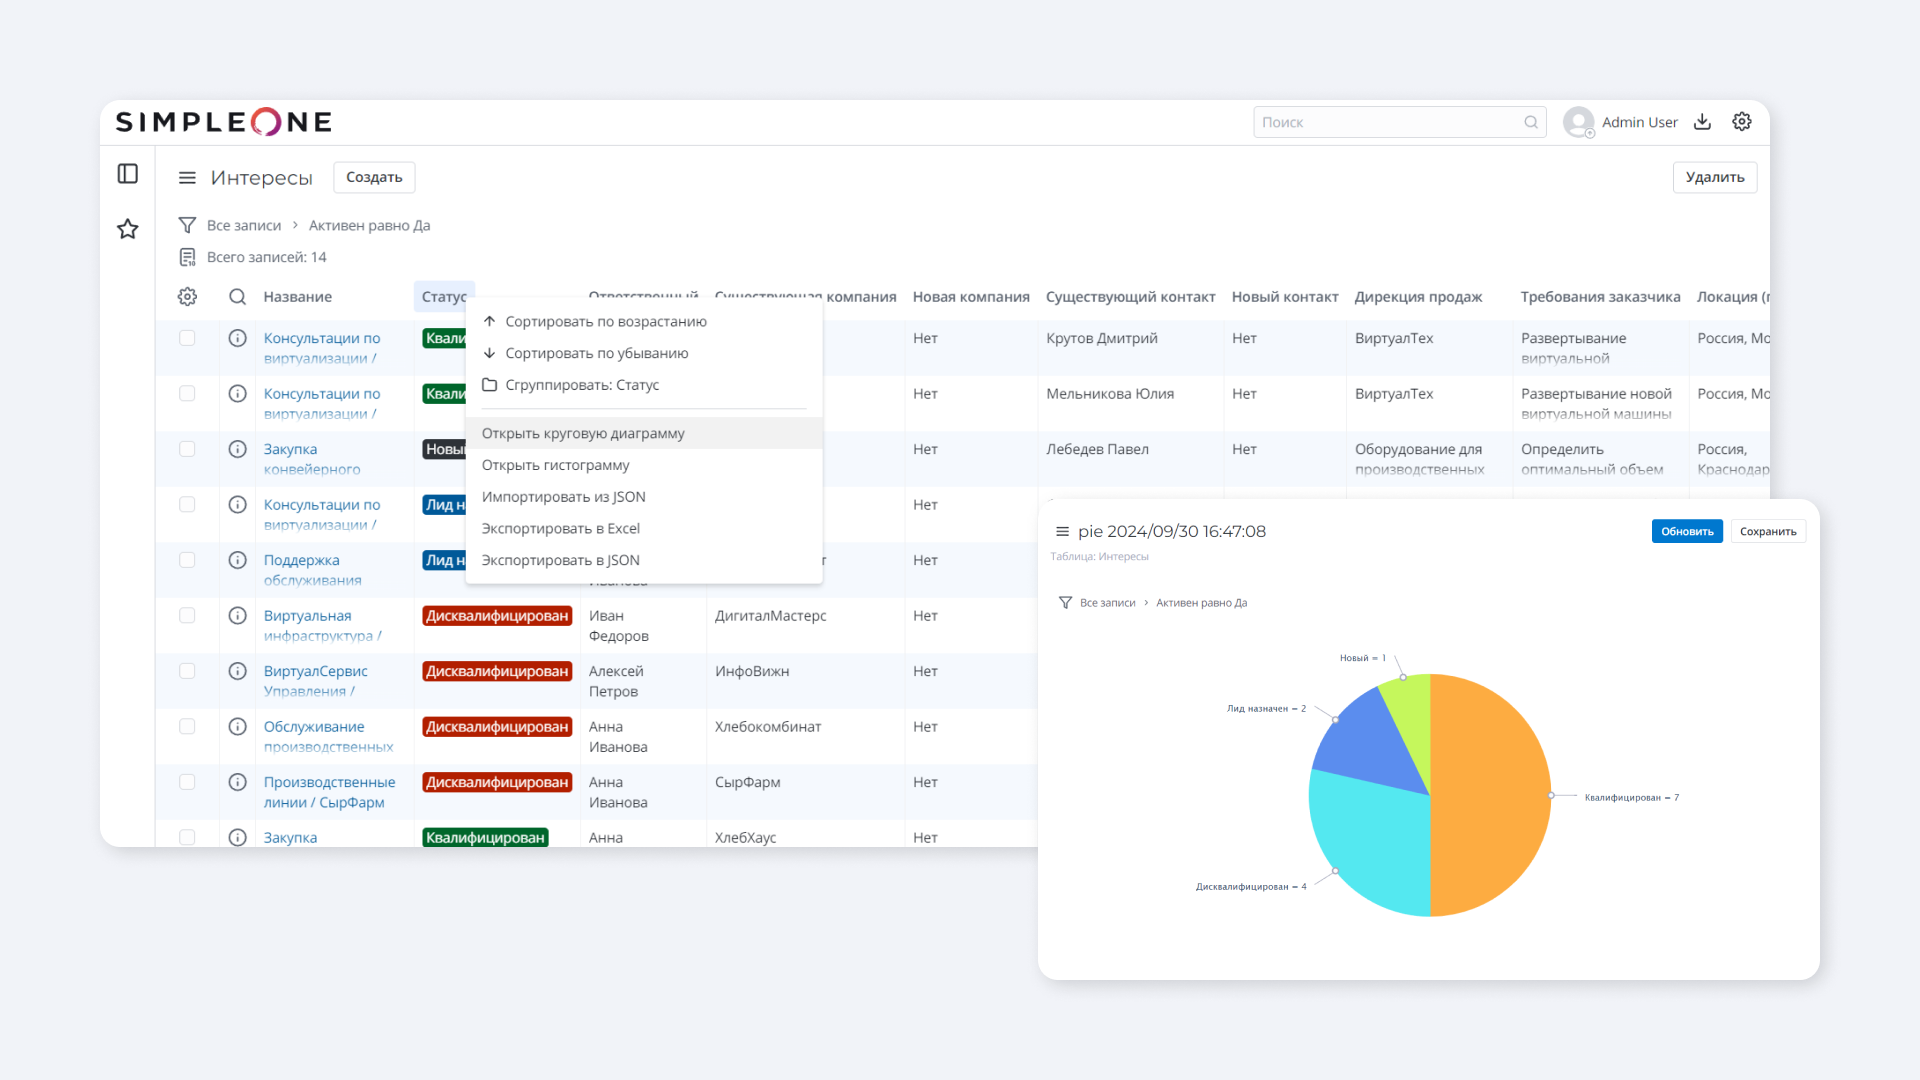Toggle the sidebar panel icon
Viewport: 1920px width, 1080px height.
[x=128, y=174]
